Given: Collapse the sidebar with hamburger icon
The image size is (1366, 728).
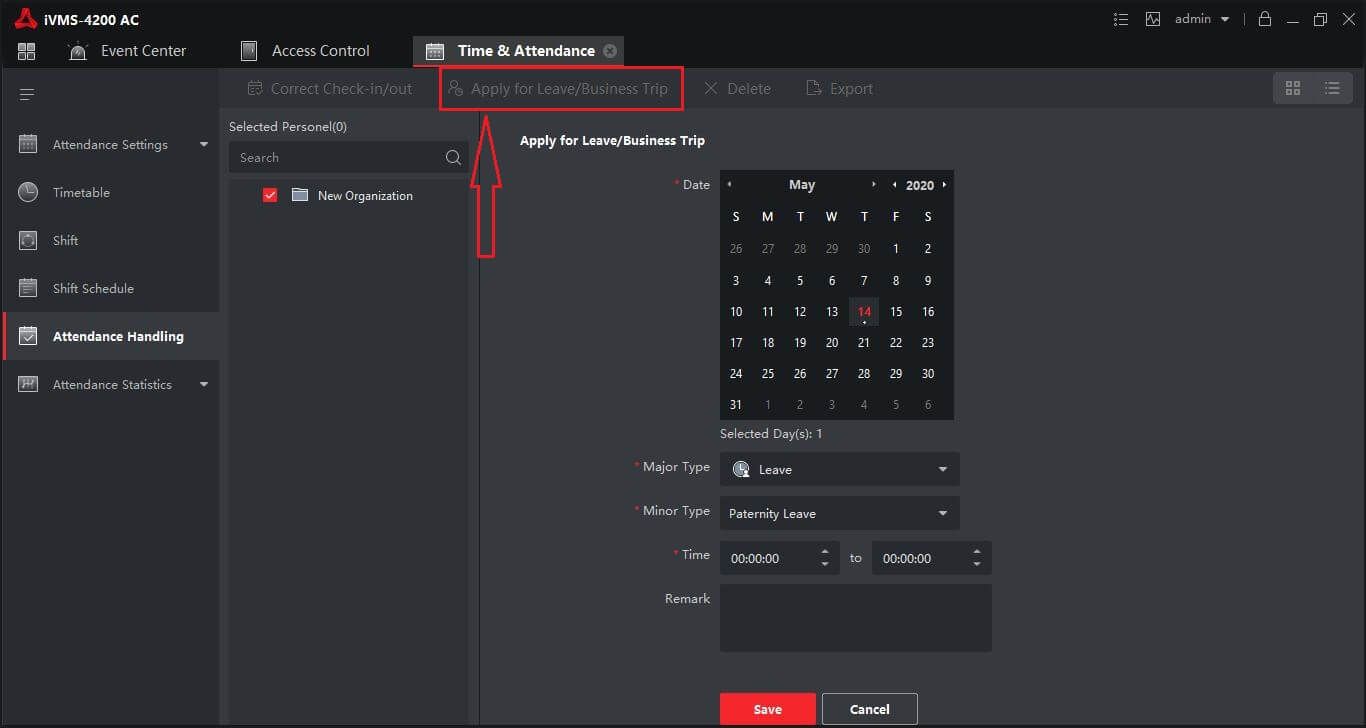Looking at the screenshot, I should click(x=27, y=94).
